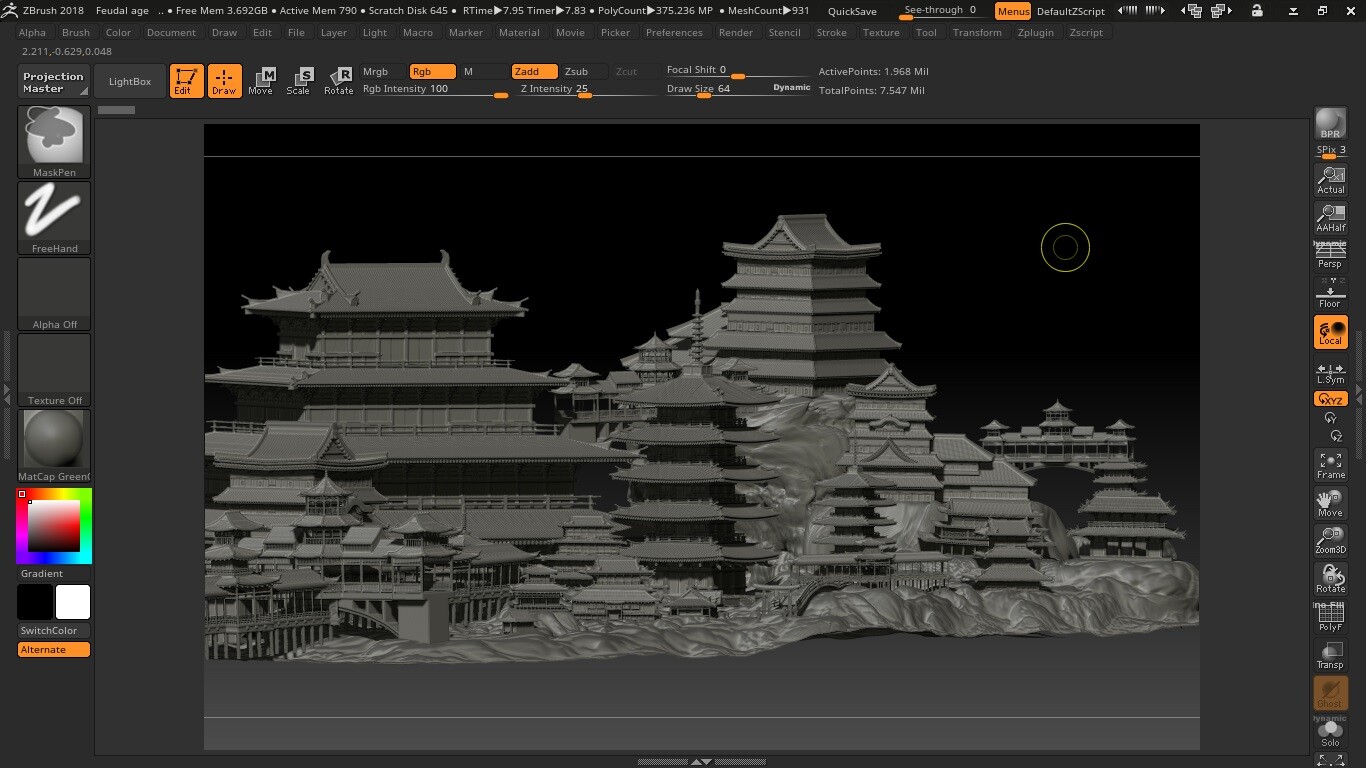Toggle the Rgb paint mode
1366x768 pixels.
432,72
